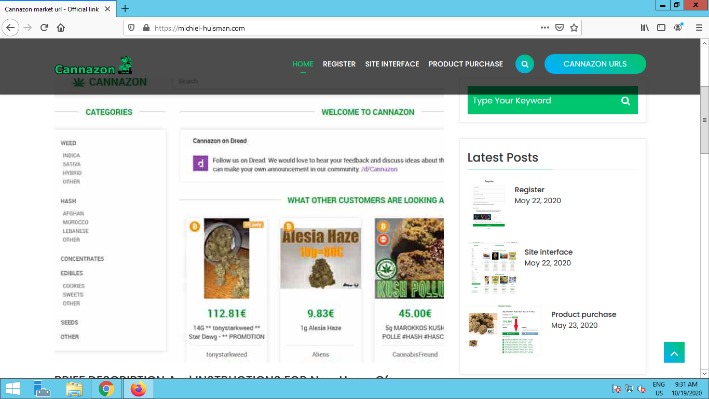The height and width of the screenshot is (399, 709).
Task: Click the CANNAZON URLS button
Action: pos(595,64)
